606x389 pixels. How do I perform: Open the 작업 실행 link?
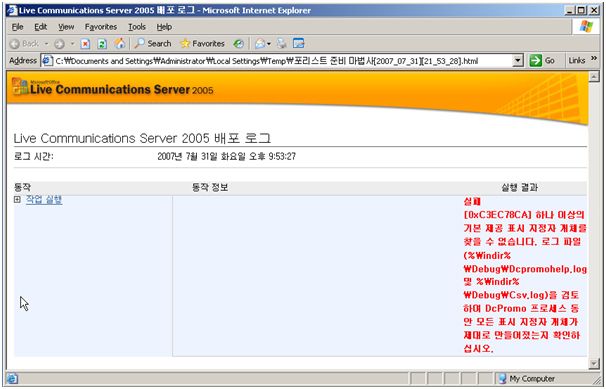[44, 200]
